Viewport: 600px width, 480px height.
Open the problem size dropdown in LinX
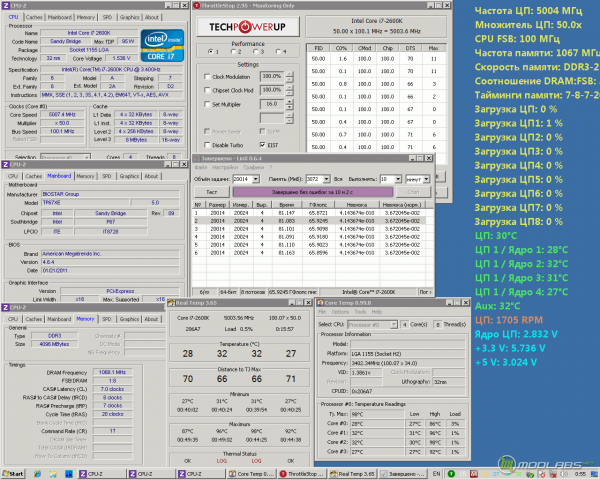pyautogui.click(x=256, y=179)
